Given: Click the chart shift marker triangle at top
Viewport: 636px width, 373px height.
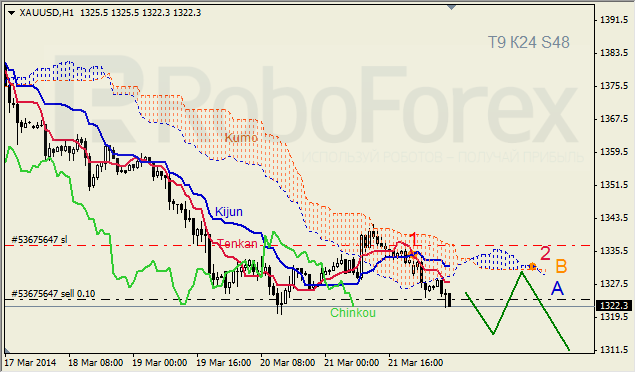Looking at the screenshot, I should point(451,7).
